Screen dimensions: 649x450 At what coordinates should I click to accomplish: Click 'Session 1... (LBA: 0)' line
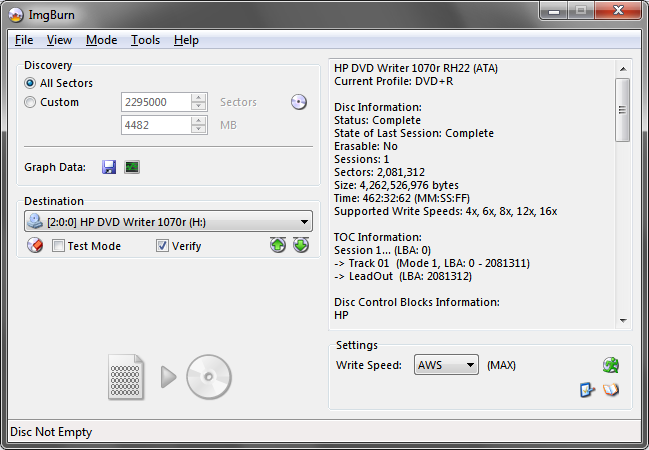(x=382, y=250)
